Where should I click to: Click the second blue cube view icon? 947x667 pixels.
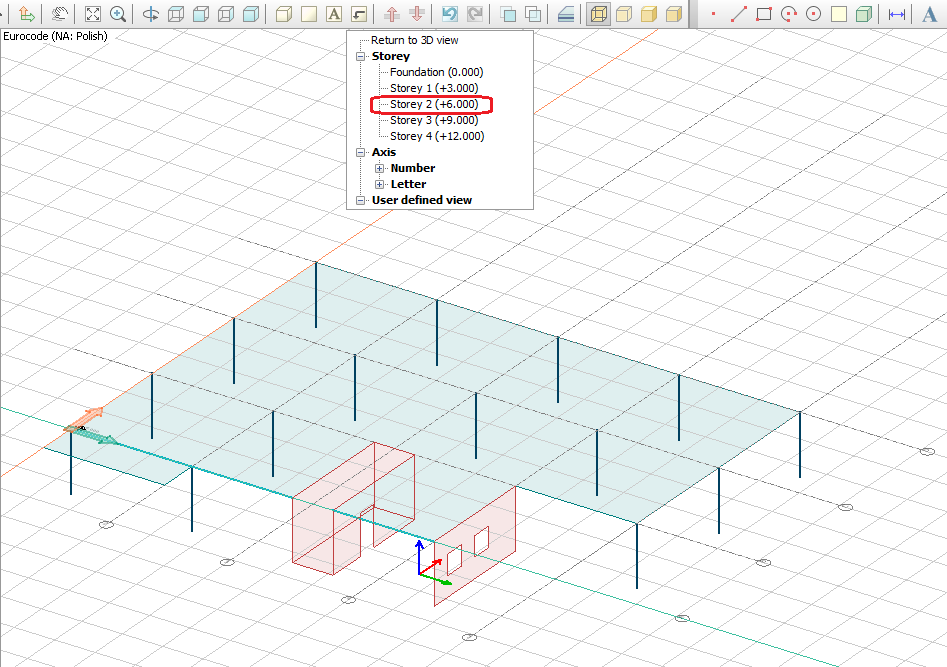click(201, 14)
